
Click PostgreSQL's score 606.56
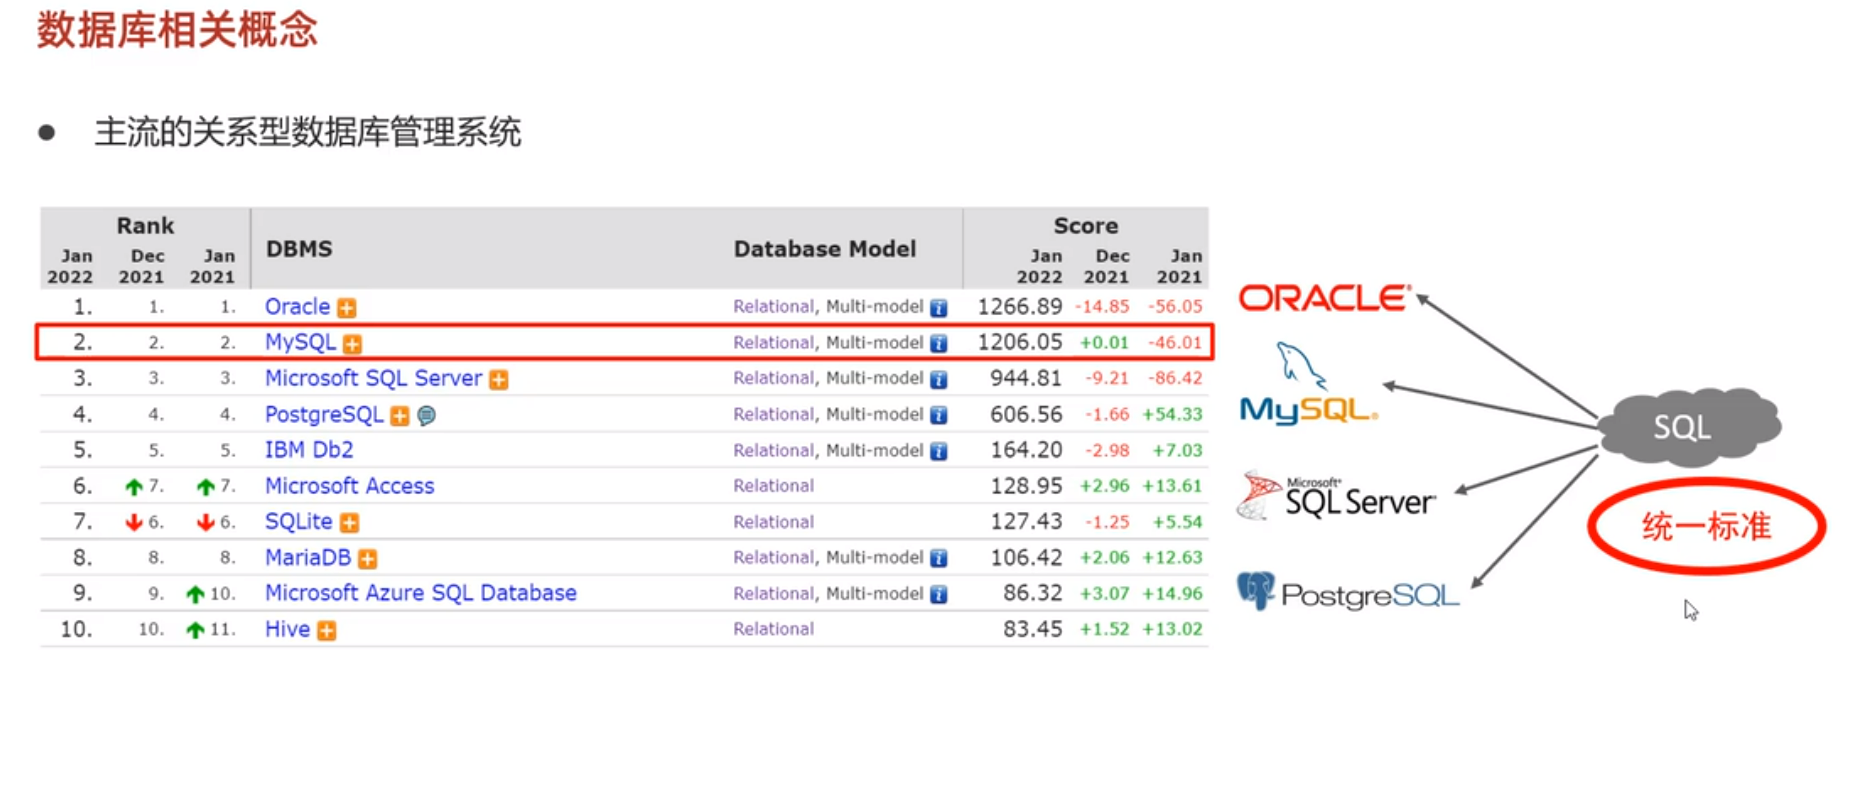click(1026, 415)
